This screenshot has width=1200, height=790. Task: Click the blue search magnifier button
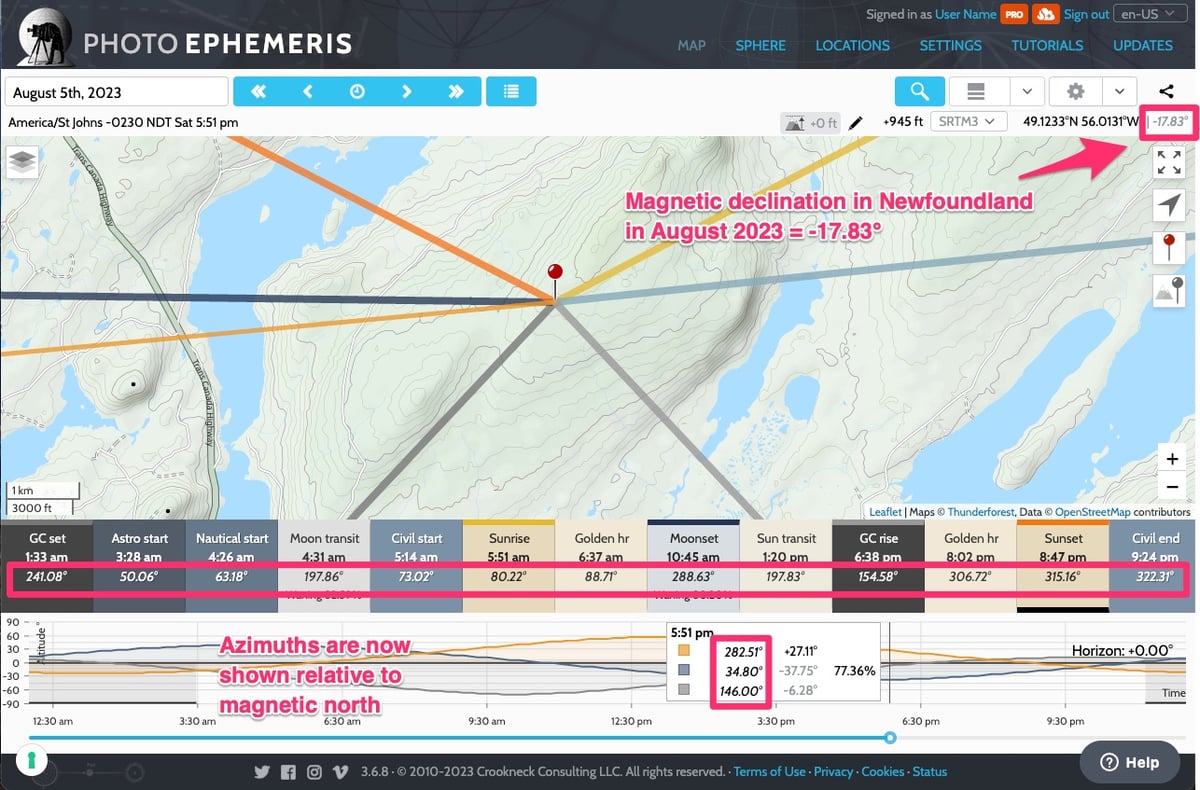point(919,91)
